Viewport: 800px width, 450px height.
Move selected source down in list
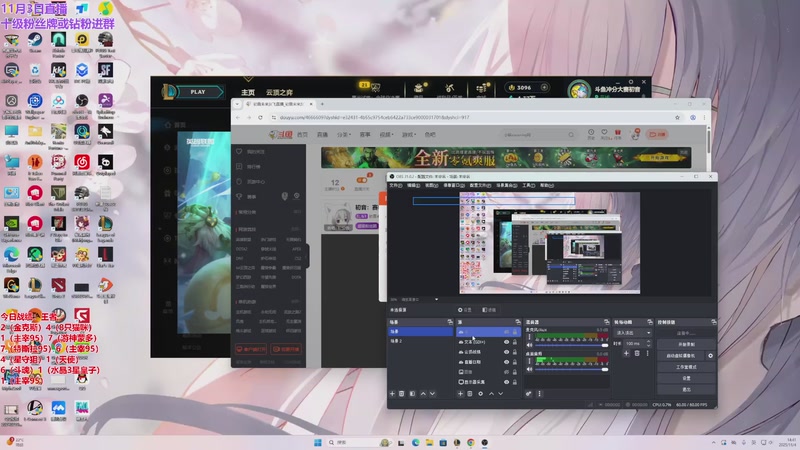(501, 394)
